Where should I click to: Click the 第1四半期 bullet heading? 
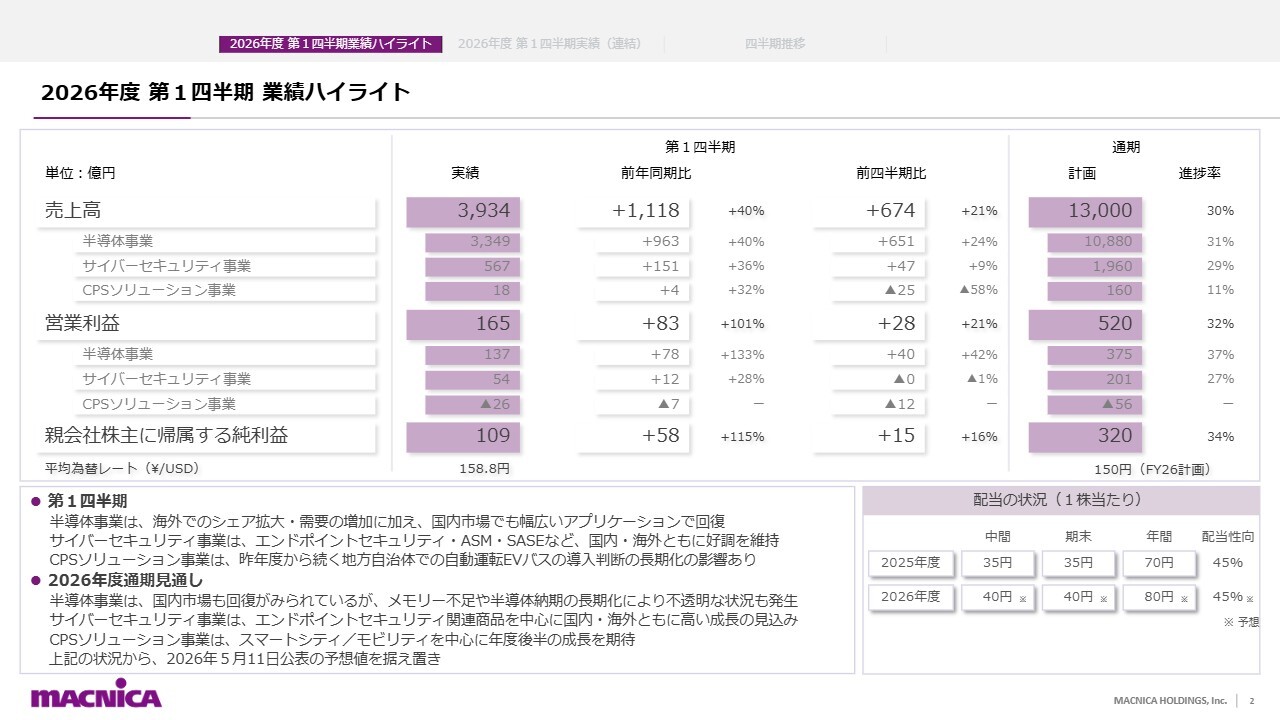point(88,501)
